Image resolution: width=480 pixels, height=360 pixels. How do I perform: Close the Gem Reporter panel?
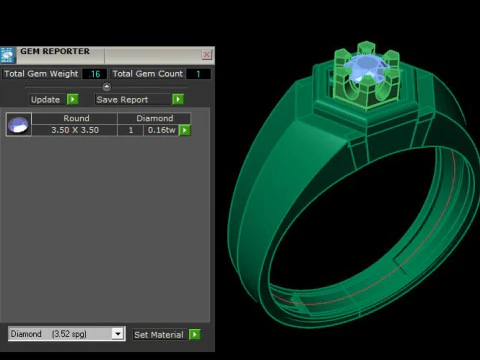coord(207,54)
